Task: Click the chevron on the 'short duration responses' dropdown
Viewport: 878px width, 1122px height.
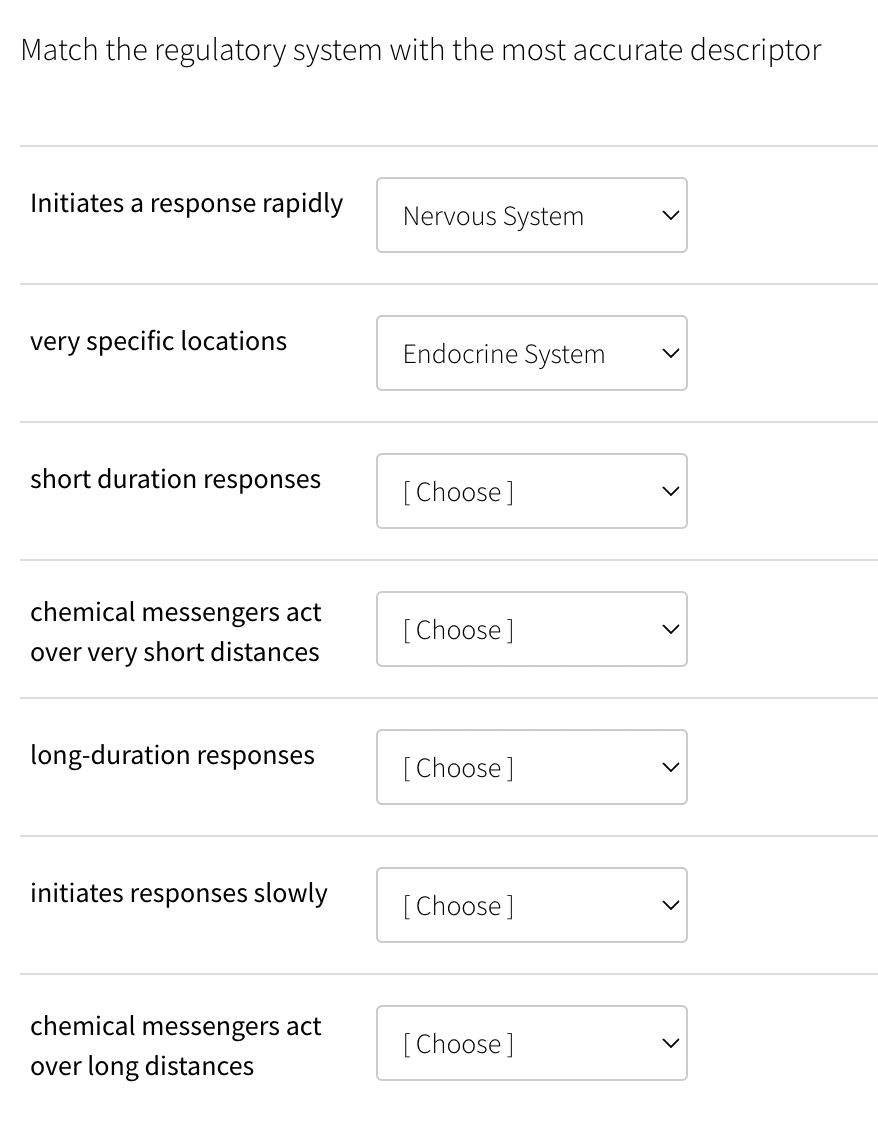Action: [670, 491]
